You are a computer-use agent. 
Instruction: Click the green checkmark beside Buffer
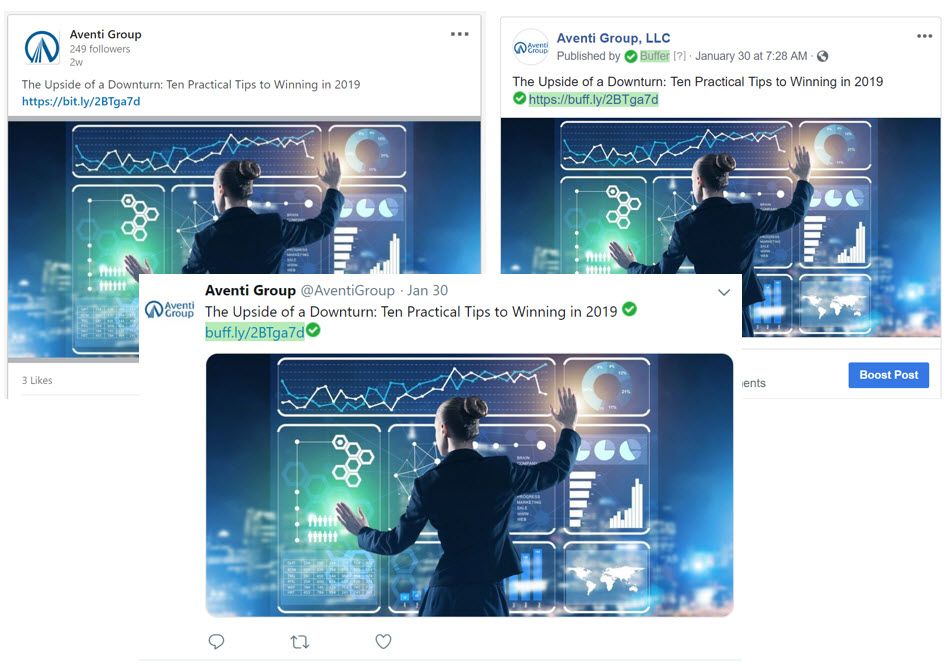click(x=631, y=56)
